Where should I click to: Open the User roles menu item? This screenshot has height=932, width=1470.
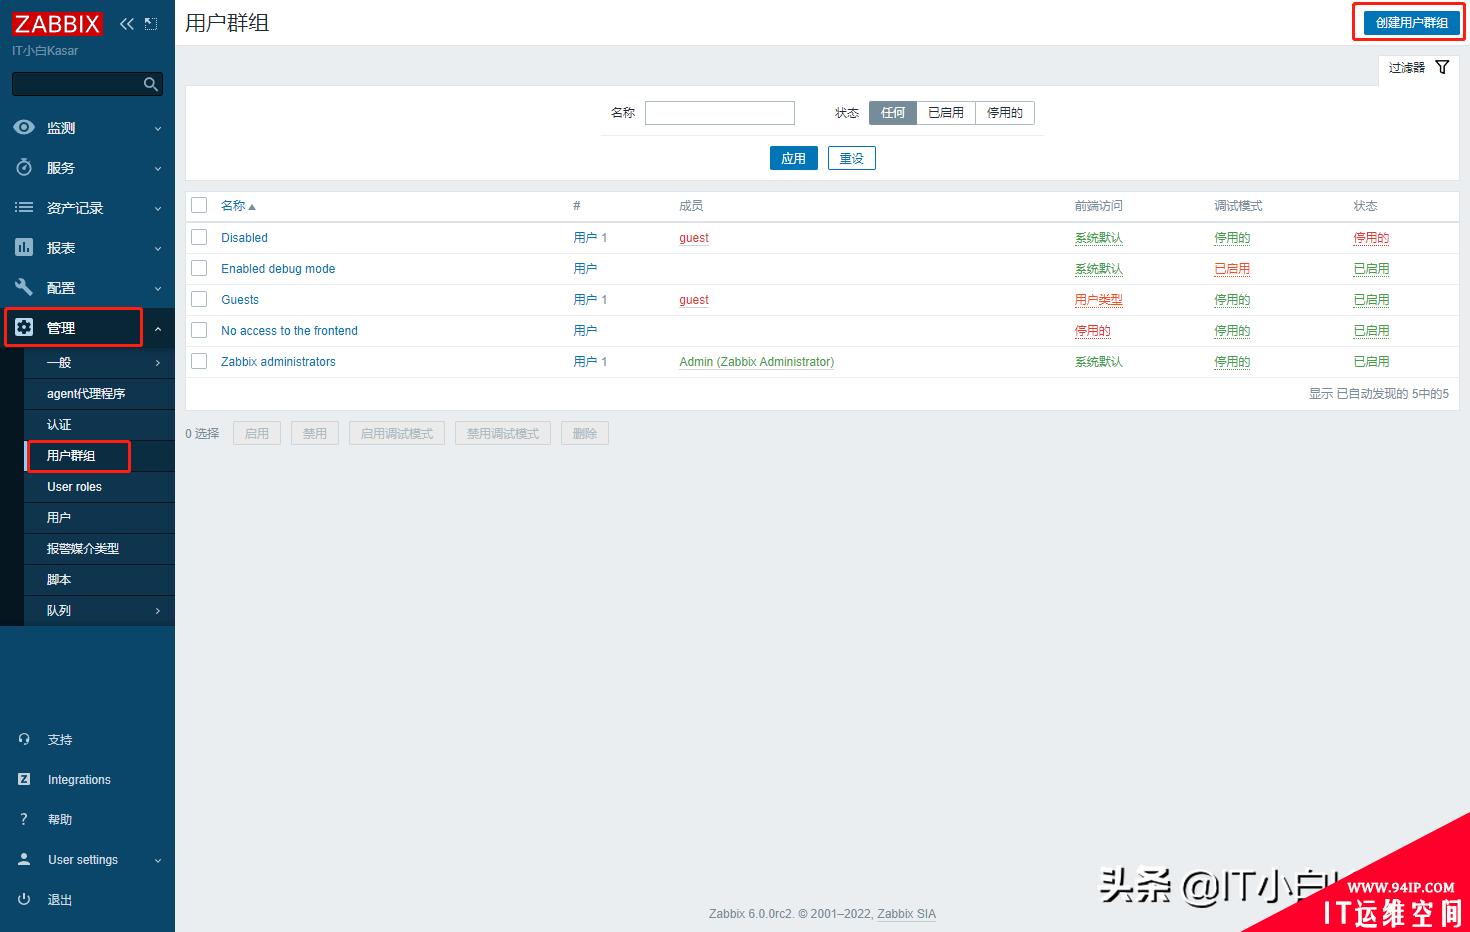point(99,487)
